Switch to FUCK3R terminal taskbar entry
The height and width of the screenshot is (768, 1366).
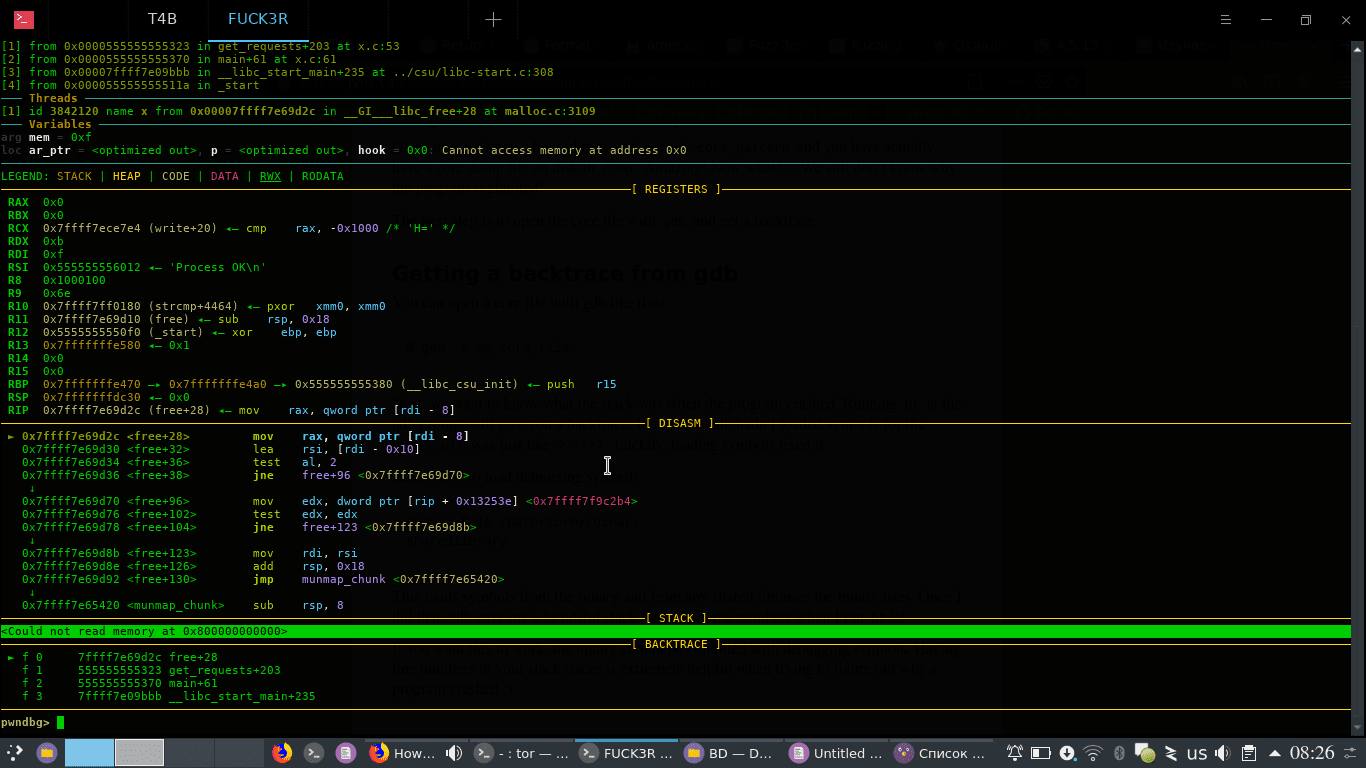[x=627, y=753]
